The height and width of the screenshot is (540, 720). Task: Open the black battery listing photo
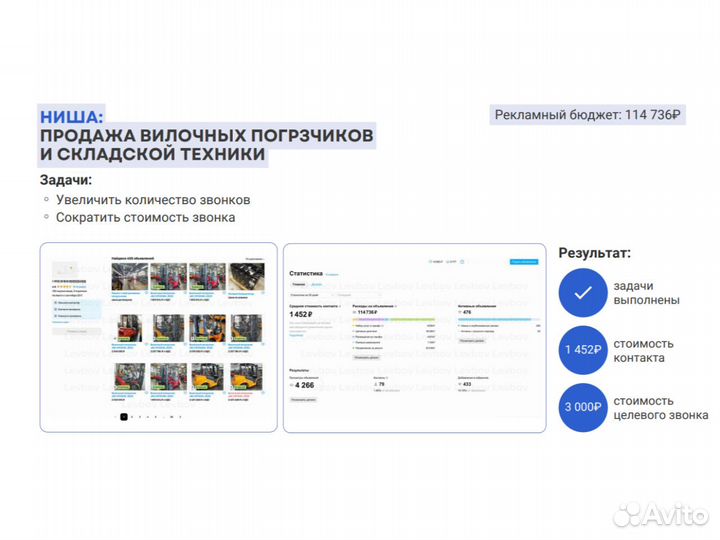pyautogui.click(x=247, y=276)
